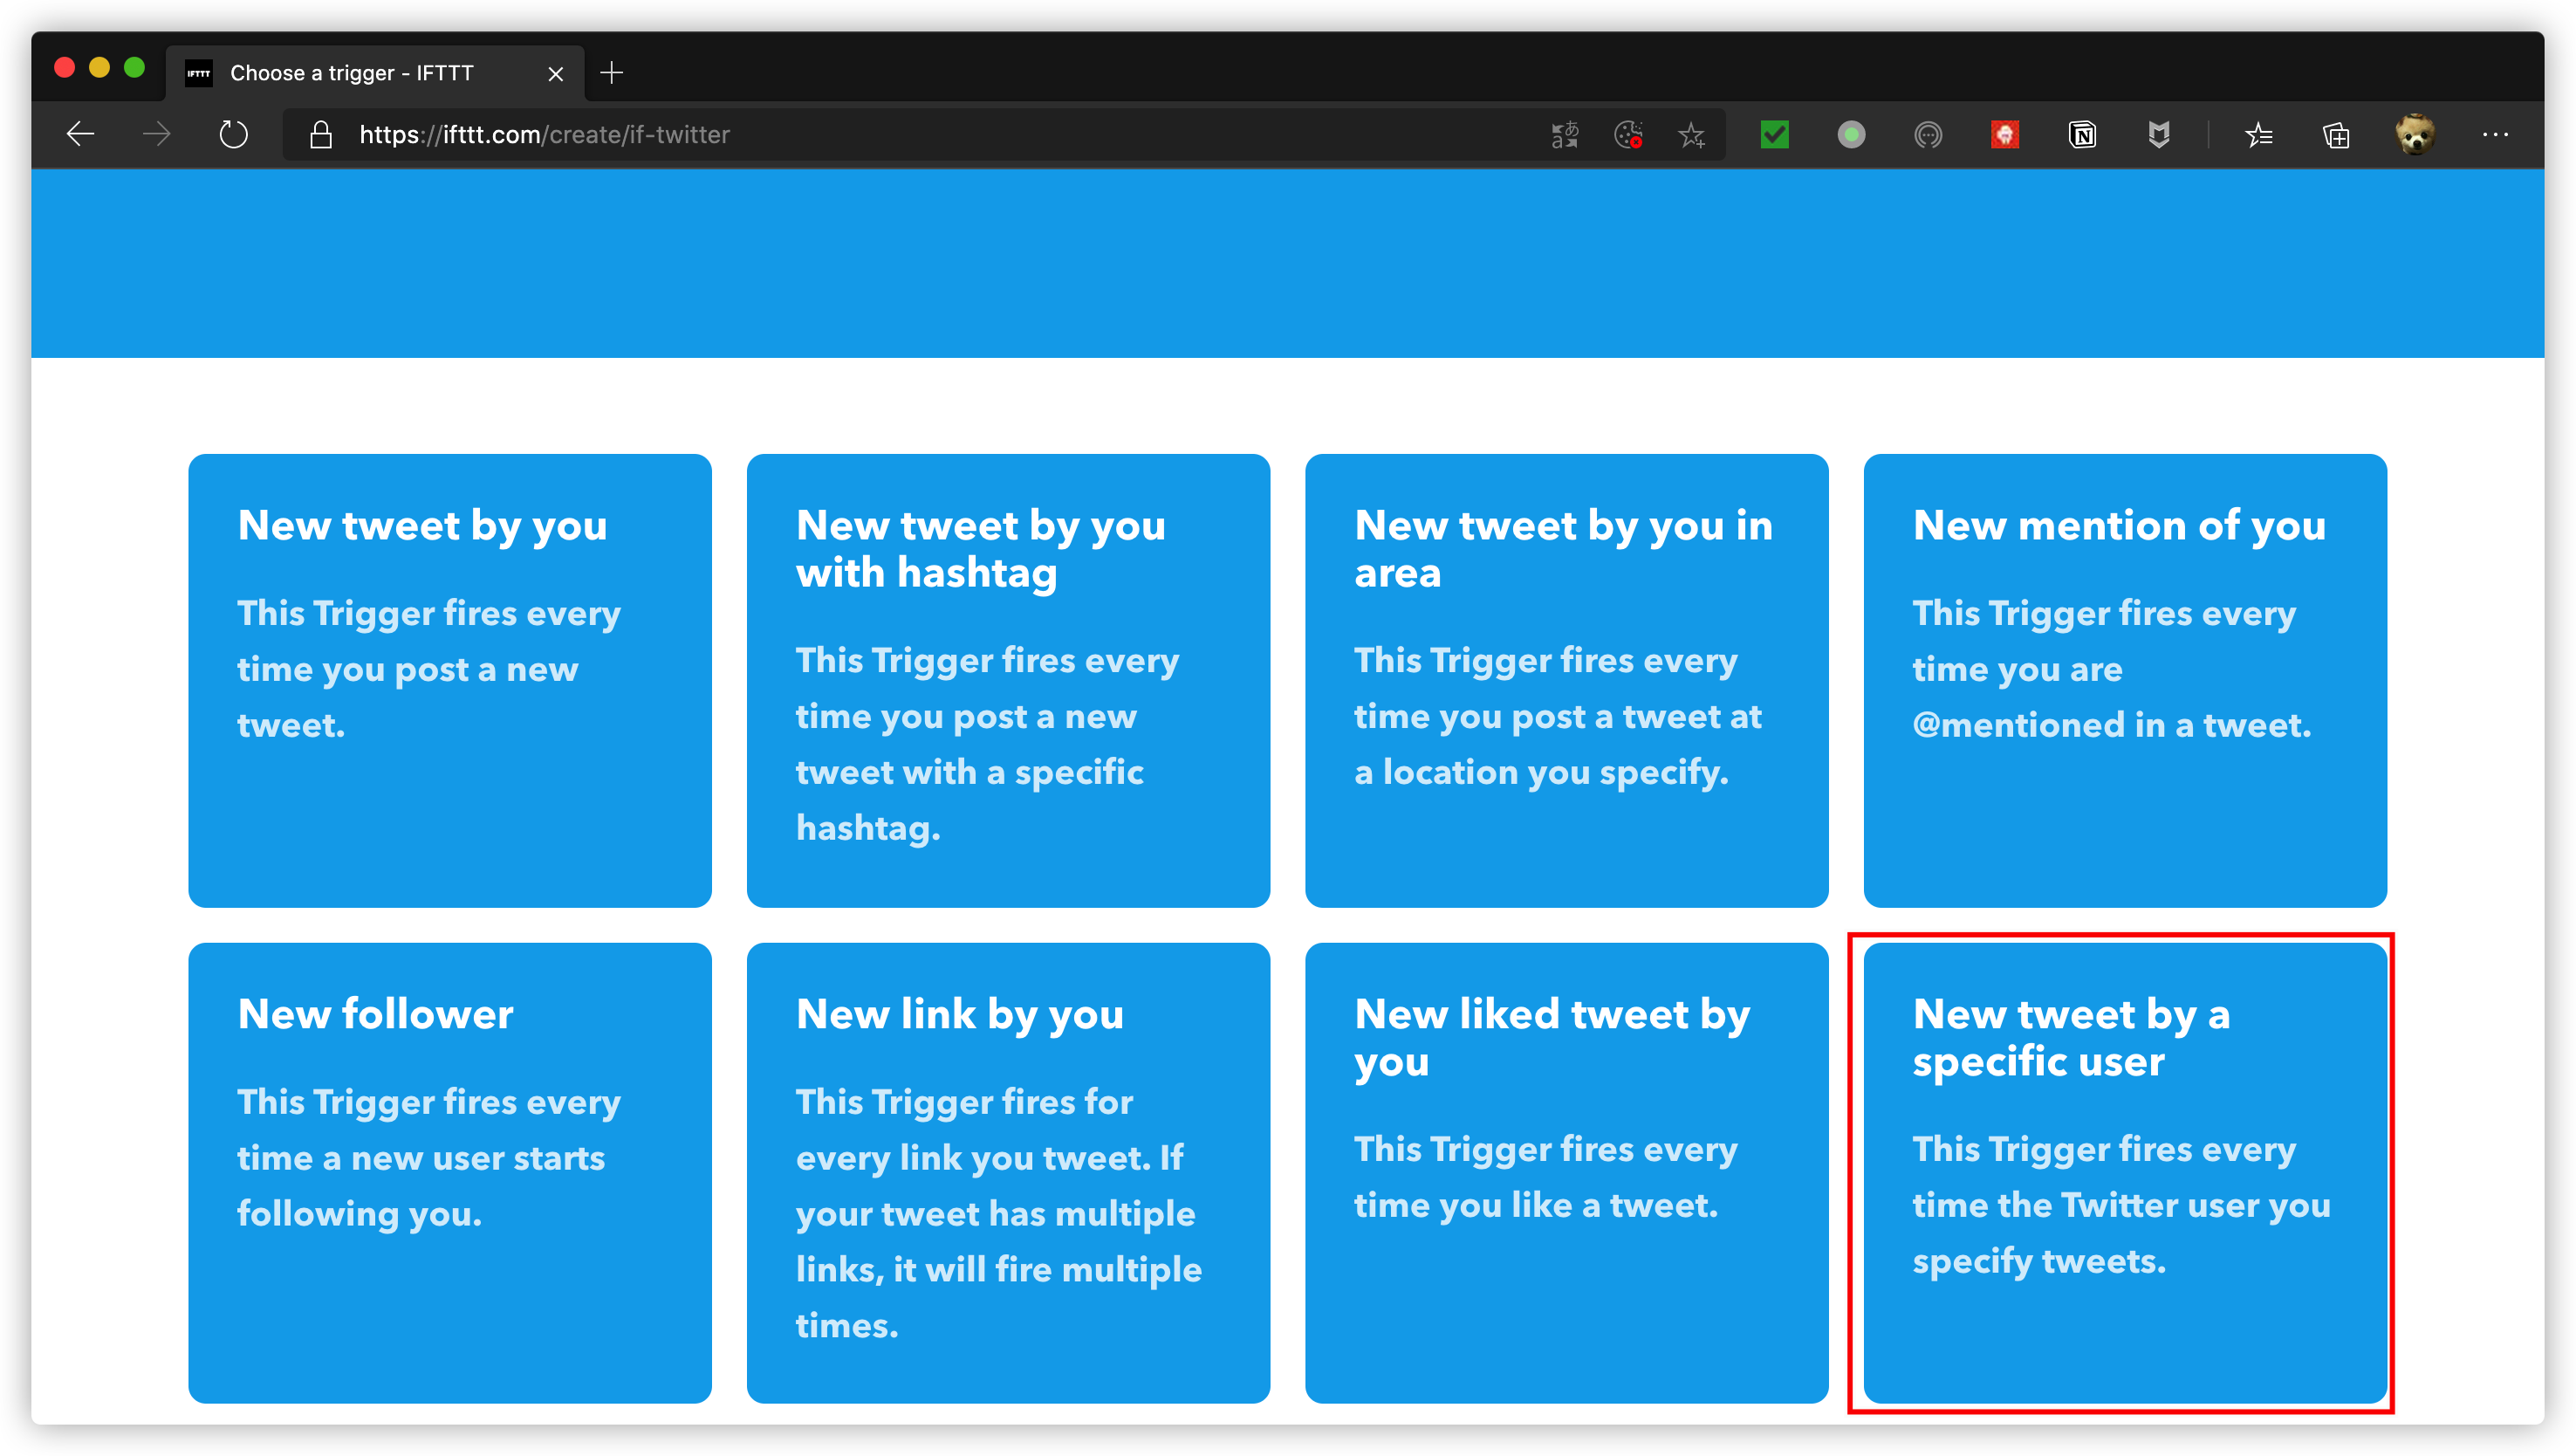Open the shield bookmark extension
Viewport: 2576px width, 1456px height.
pos(2159,134)
